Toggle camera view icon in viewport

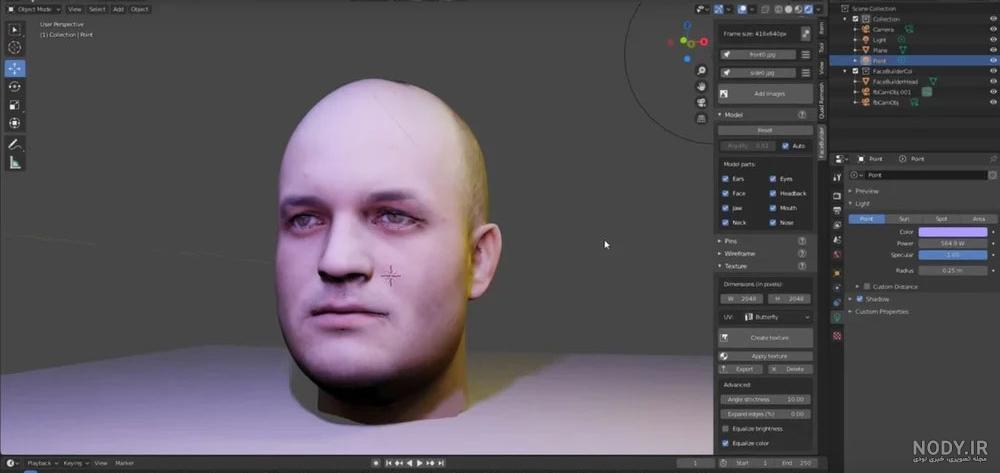[x=702, y=102]
